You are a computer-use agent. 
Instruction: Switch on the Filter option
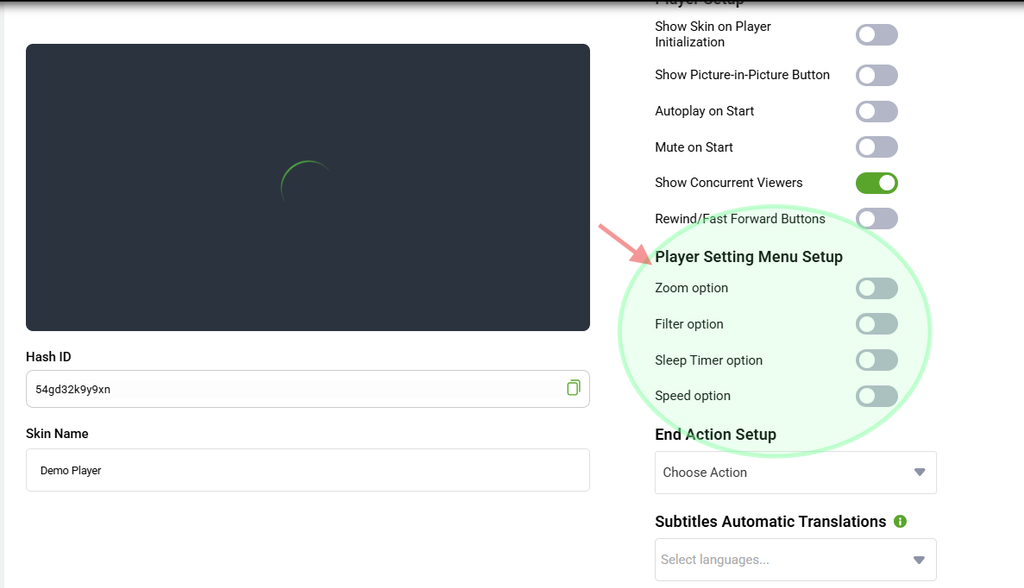click(876, 324)
